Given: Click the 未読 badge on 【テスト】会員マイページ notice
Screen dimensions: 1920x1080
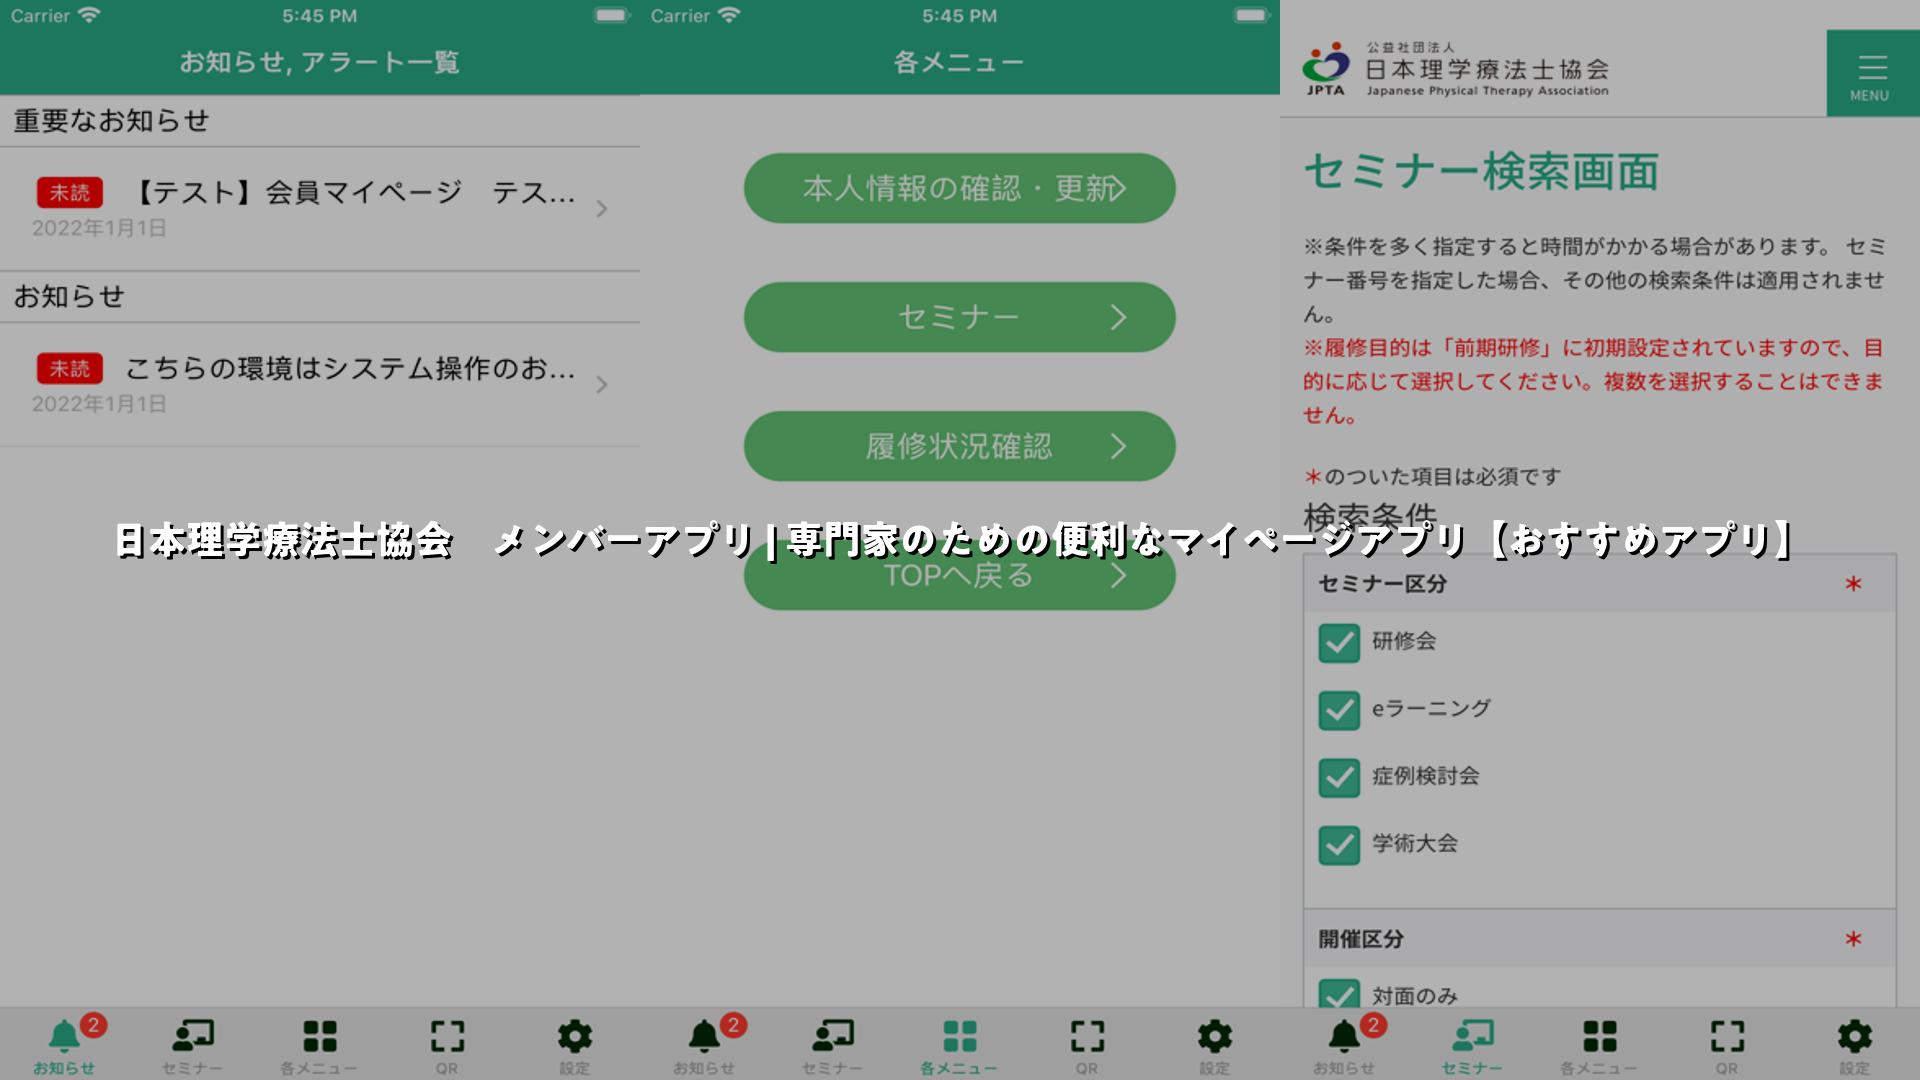Looking at the screenshot, I should pyautogui.click(x=70, y=193).
